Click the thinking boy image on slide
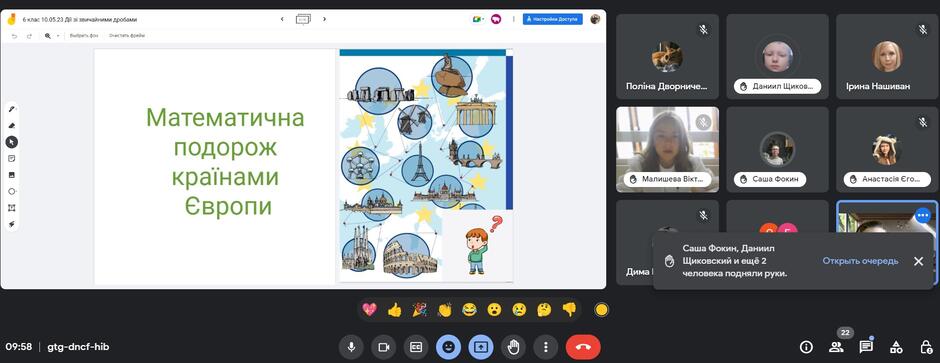The width and height of the screenshot is (940, 363). click(477, 246)
